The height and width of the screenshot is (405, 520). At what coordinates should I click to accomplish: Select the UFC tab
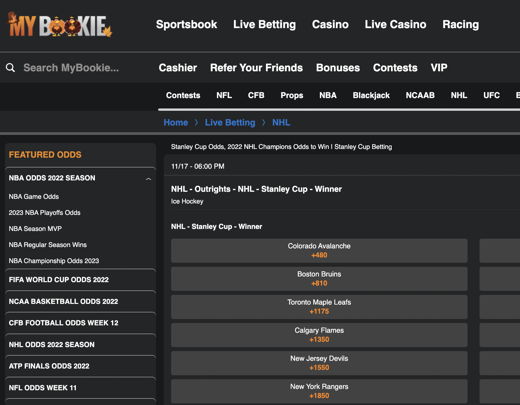click(x=491, y=95)
